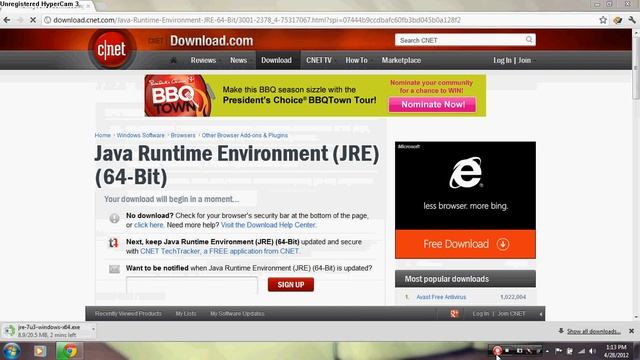Image resolution: width=640 pixels, height=360 pixels.
Task: Show hidden system tray icons
Action: (547, 351)
